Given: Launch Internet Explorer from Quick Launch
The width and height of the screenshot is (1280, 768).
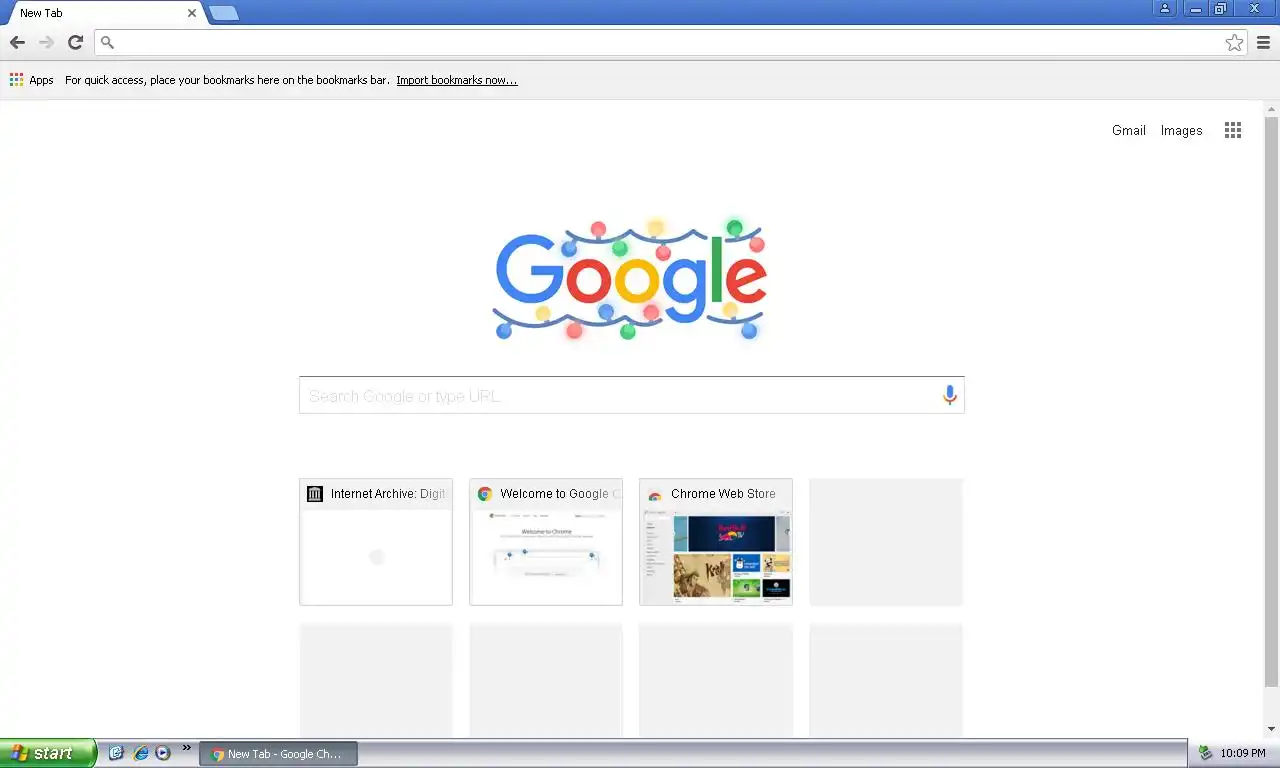Looking at the screenshot, I should point(140,753).
